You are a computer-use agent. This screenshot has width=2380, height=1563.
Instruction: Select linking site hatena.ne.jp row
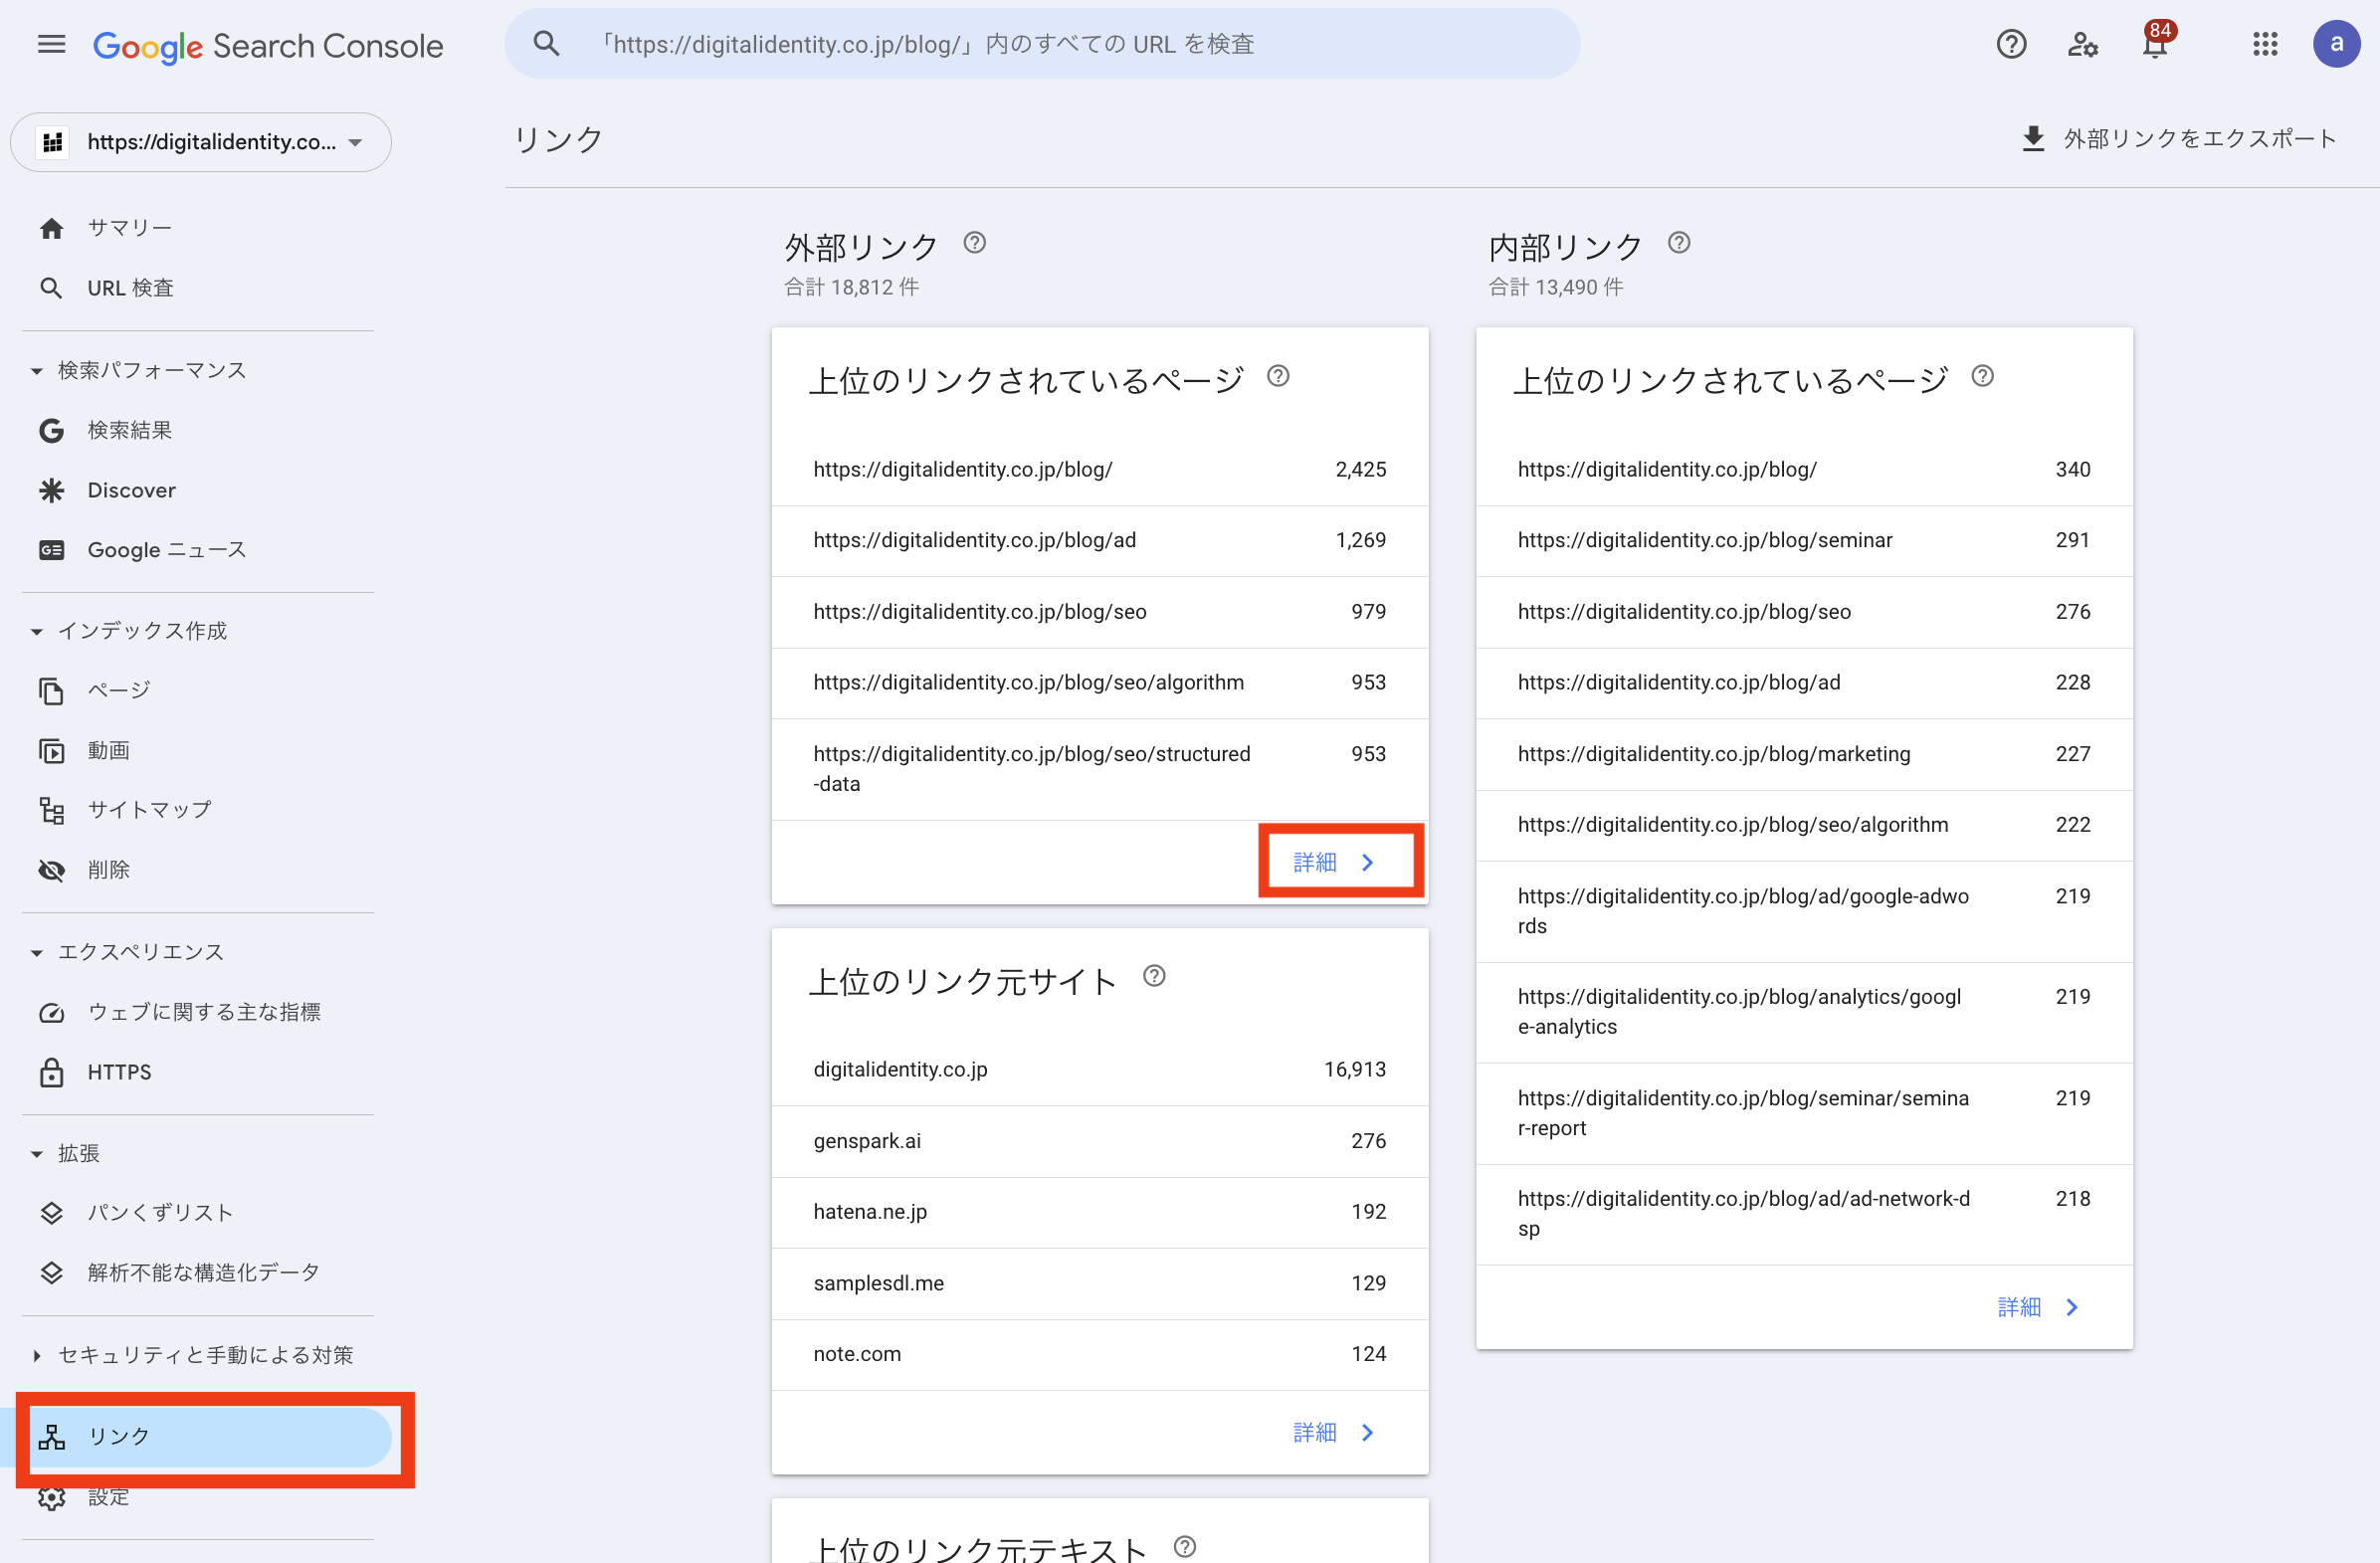(1099, 1212)
